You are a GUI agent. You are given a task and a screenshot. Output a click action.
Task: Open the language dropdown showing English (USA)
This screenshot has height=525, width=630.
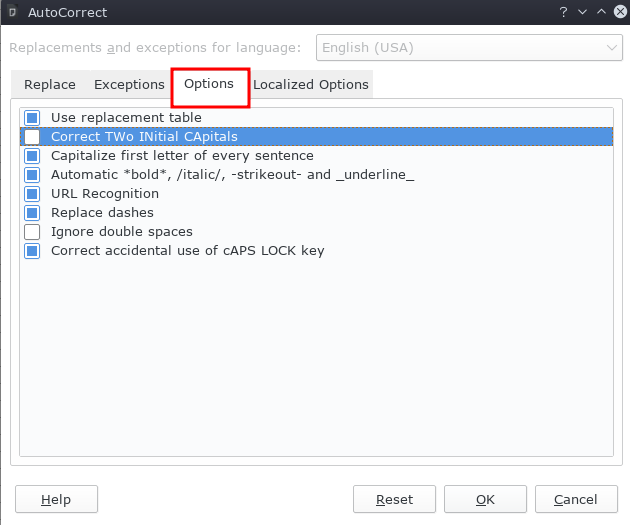(x=469, y=47)
